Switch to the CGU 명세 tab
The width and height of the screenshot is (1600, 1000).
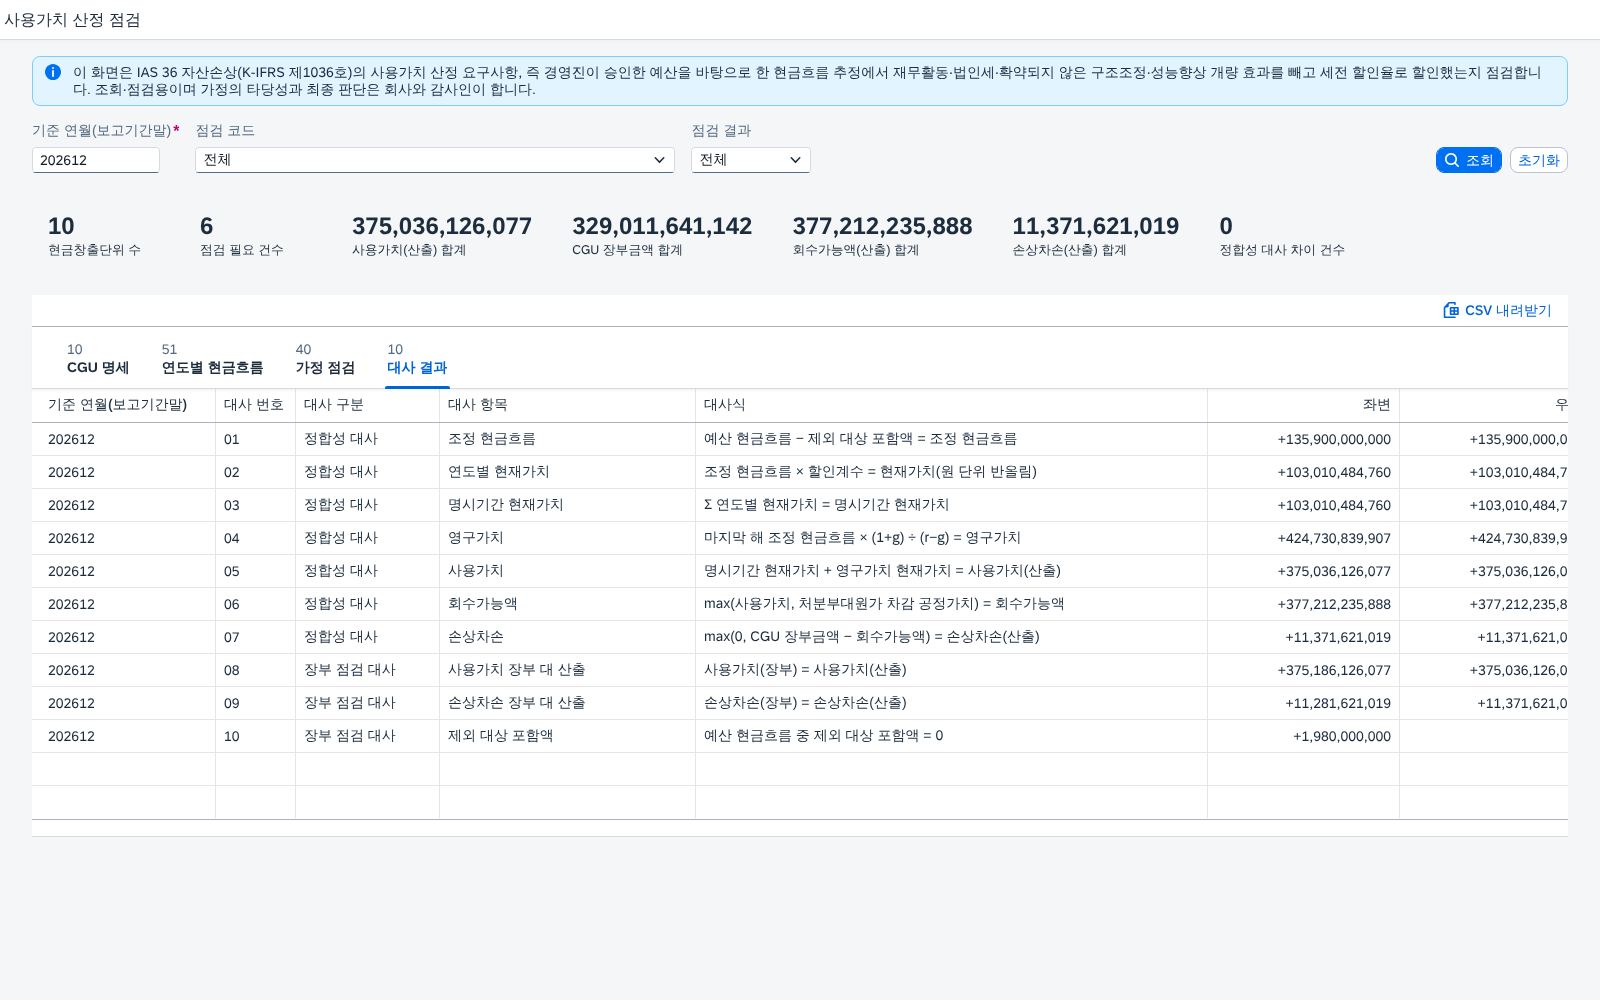tap(98, 359)
